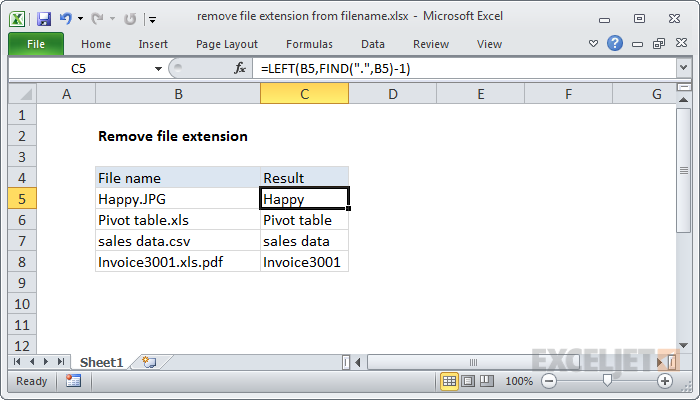Screen dimensions: 700x400
Task: Switch to Page Layout view icon
Action: 468,381
